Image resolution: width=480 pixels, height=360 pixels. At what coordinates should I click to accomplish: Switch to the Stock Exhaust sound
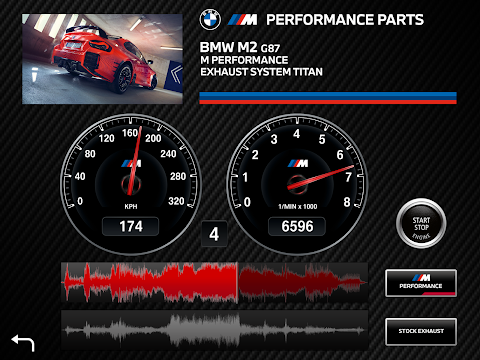[x=421, y=331]
